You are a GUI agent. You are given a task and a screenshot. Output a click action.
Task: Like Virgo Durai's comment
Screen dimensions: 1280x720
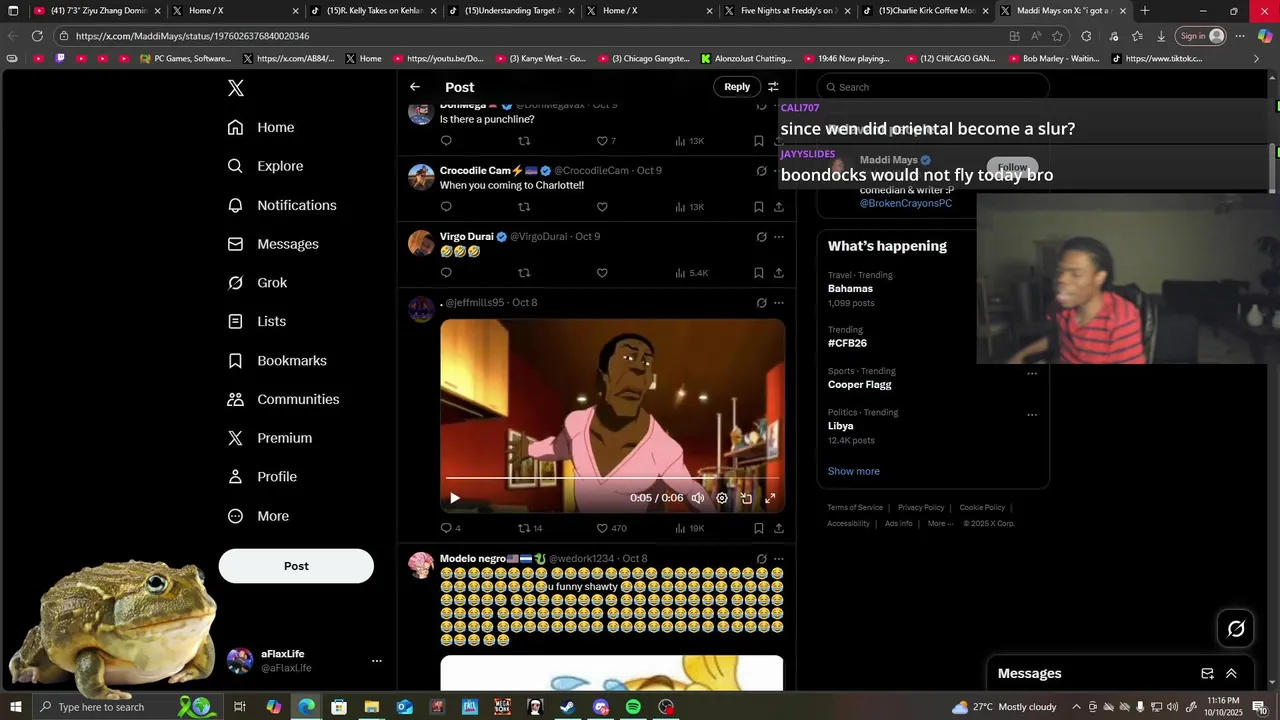click(602, 273)
